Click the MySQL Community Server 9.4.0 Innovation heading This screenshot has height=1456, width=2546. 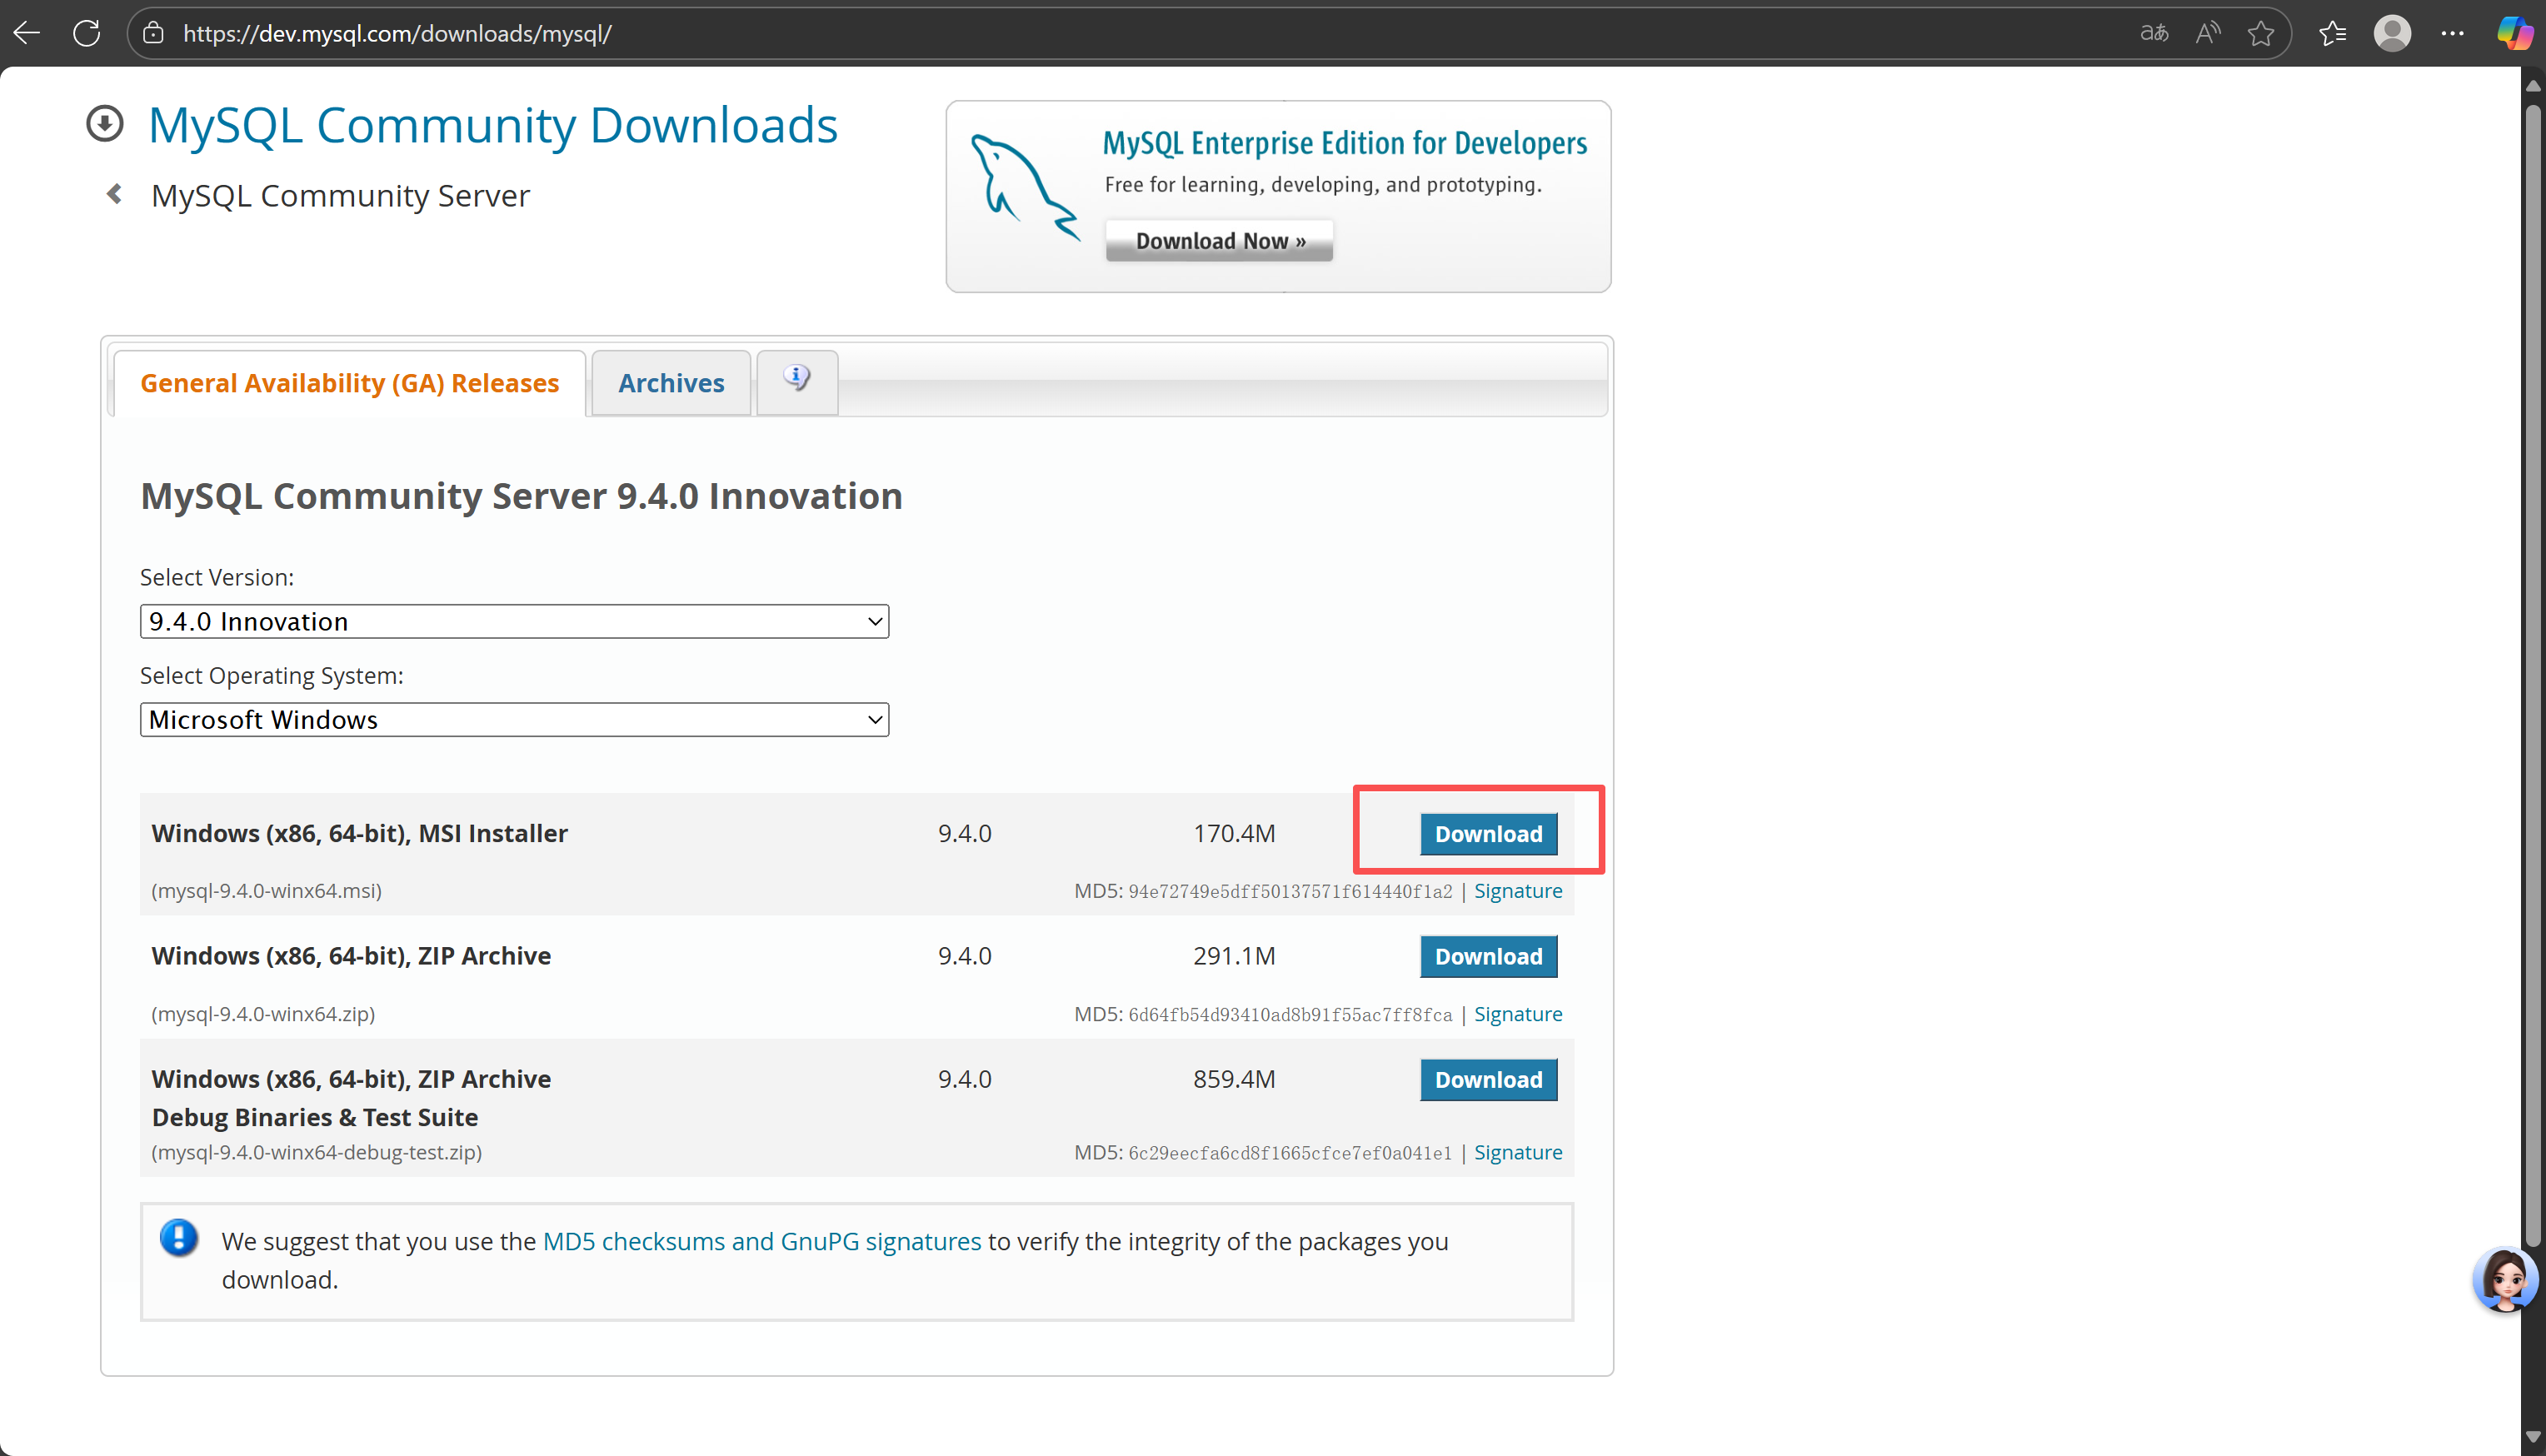coord(521,496)
